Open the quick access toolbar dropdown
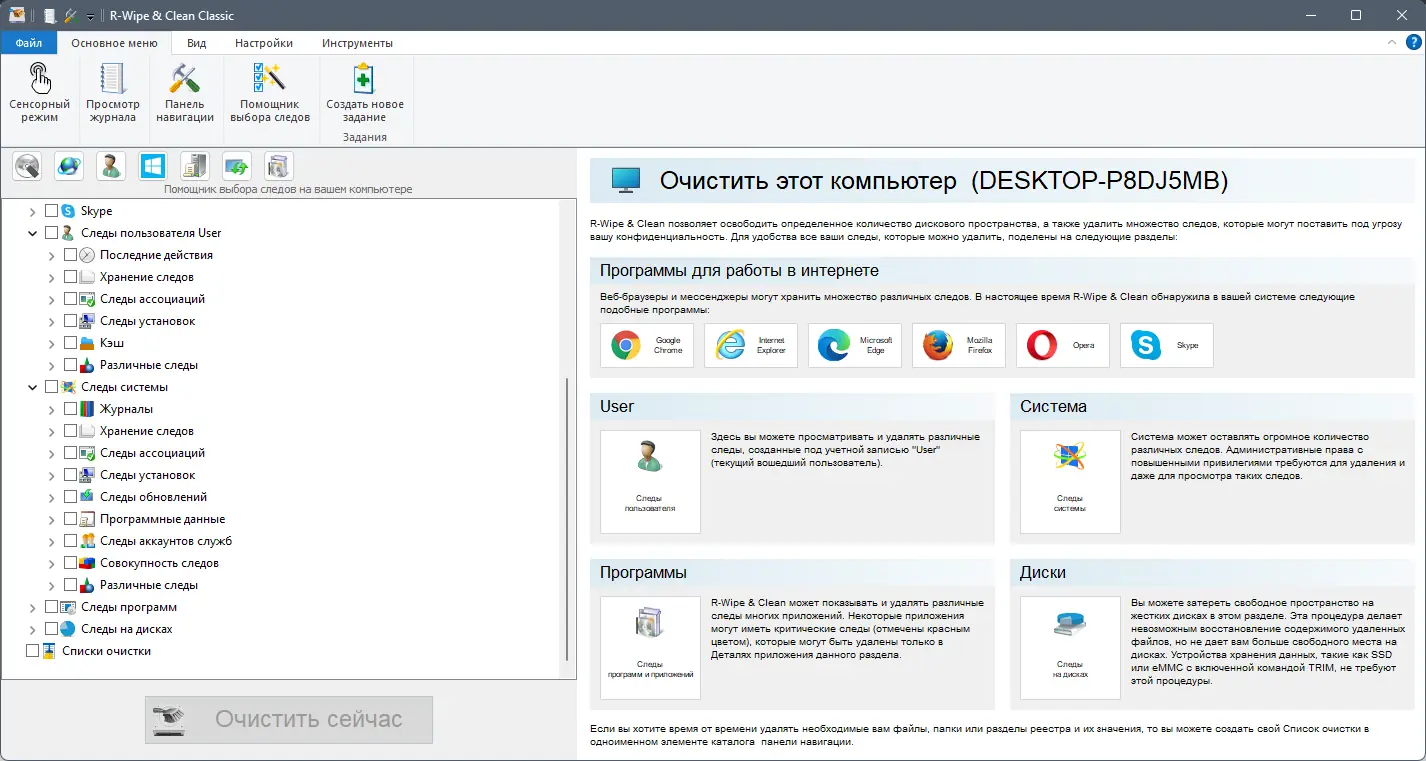Image resolution: width=1426 pixels, height=761 pixels. point(90,15)
